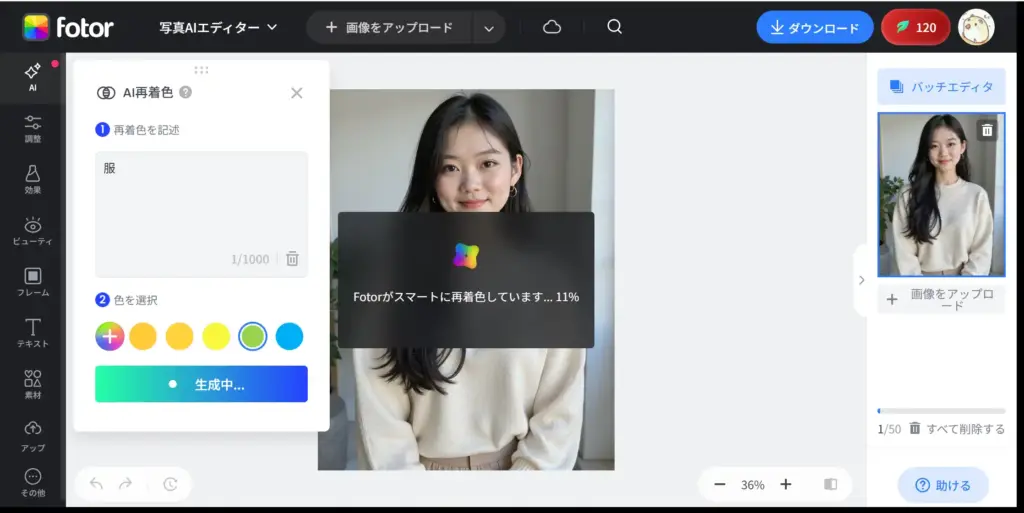Open the テキスト text sidebar tool
The width and height of the screenshot is (1024, 513).
(32, 333)
